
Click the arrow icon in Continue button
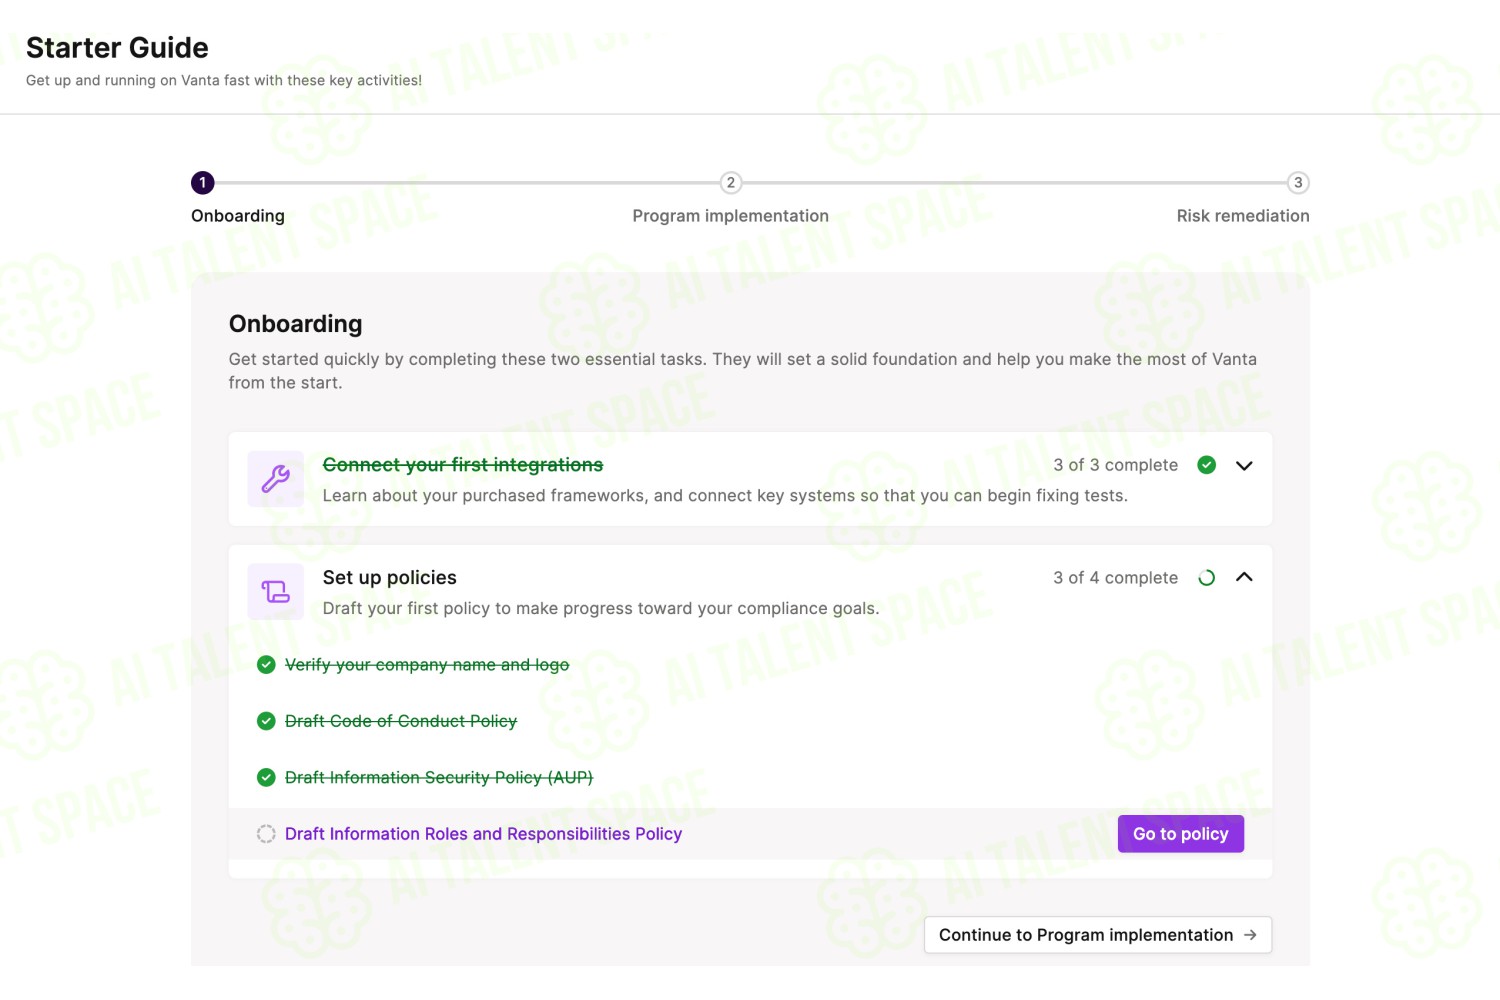1250,935
